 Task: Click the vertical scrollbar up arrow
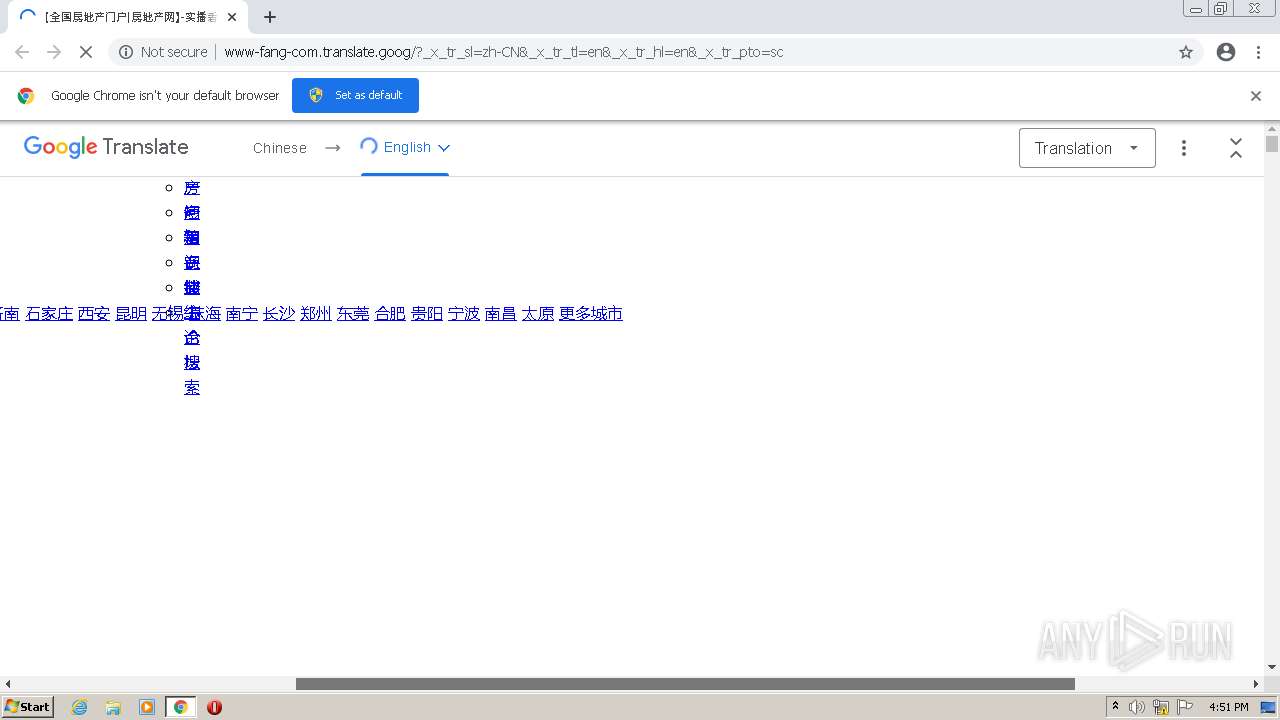click(1272, 128)
